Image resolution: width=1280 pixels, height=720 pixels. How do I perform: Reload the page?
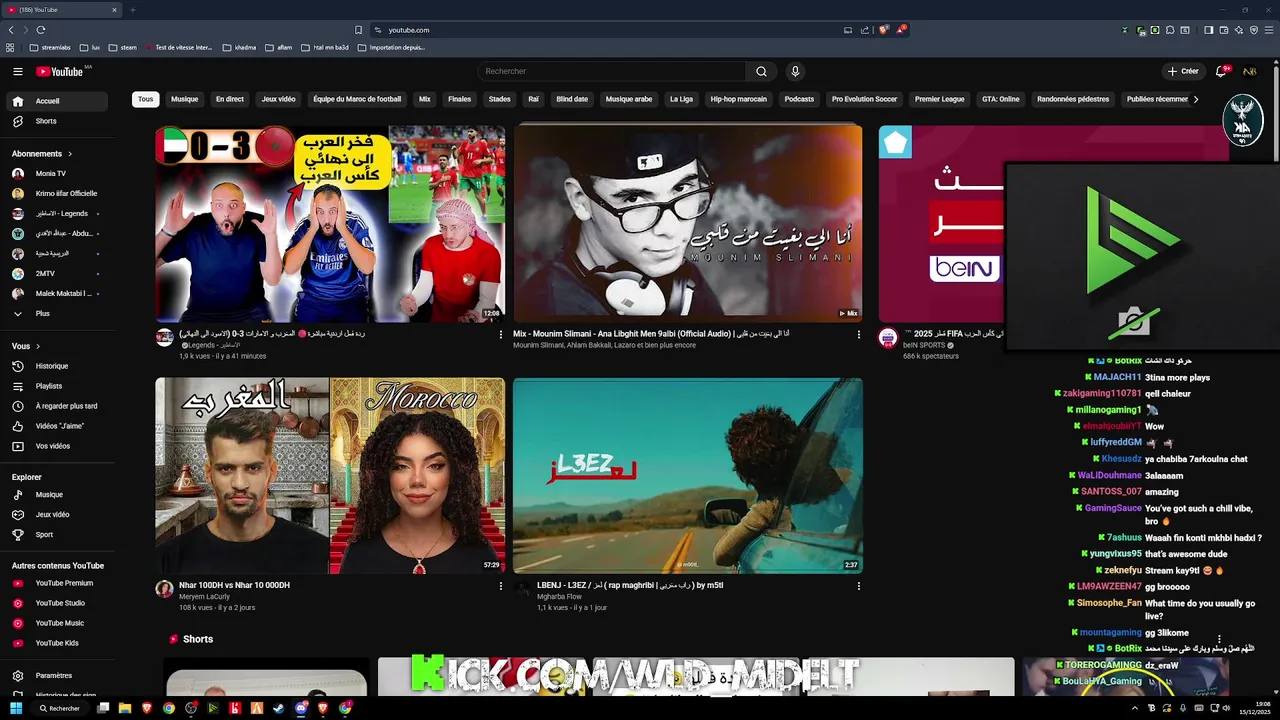(41, 30)
